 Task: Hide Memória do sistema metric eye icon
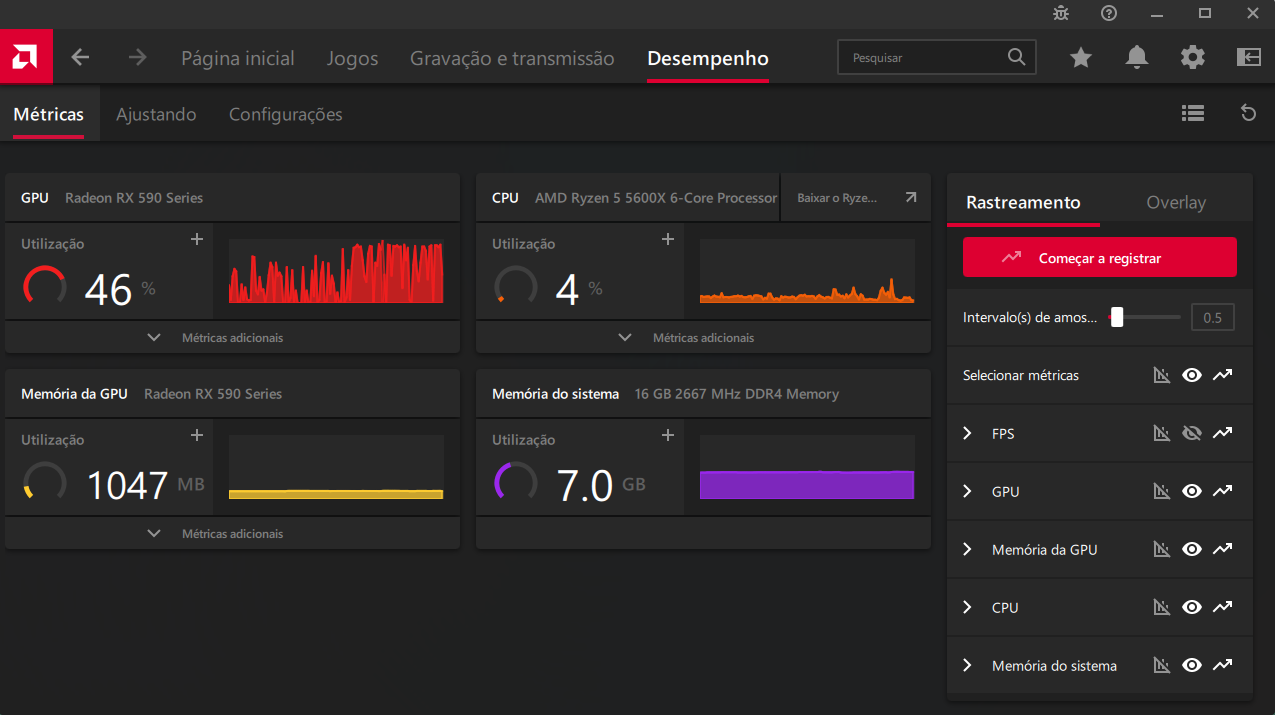1191,666
